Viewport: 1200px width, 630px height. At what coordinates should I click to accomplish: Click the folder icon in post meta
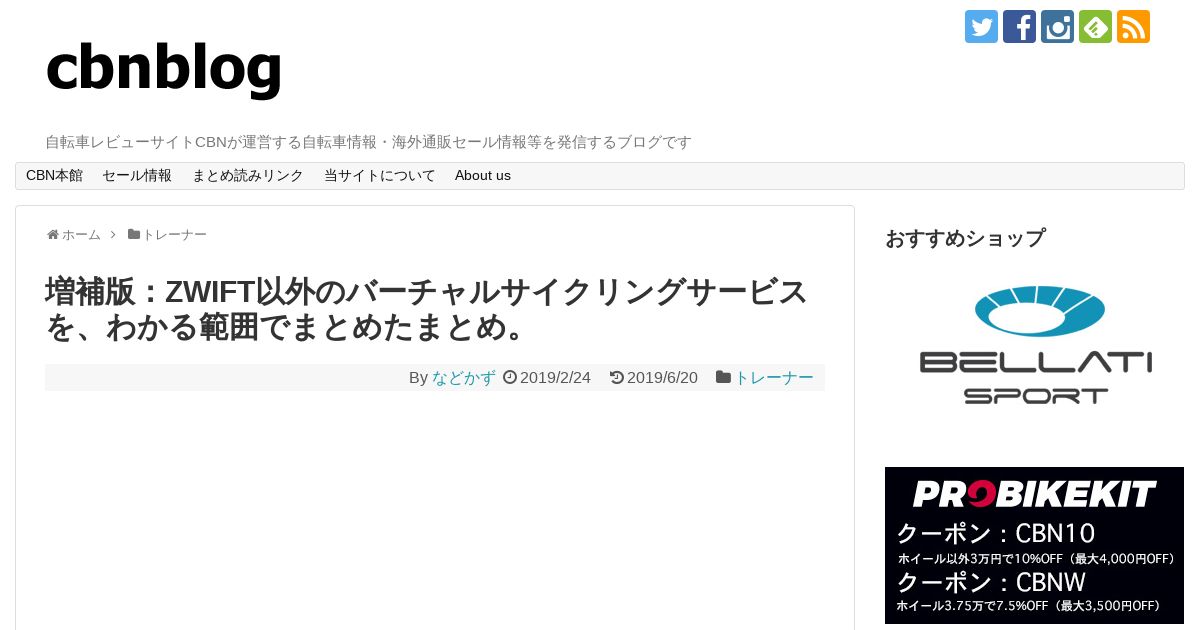pos(723,377)
